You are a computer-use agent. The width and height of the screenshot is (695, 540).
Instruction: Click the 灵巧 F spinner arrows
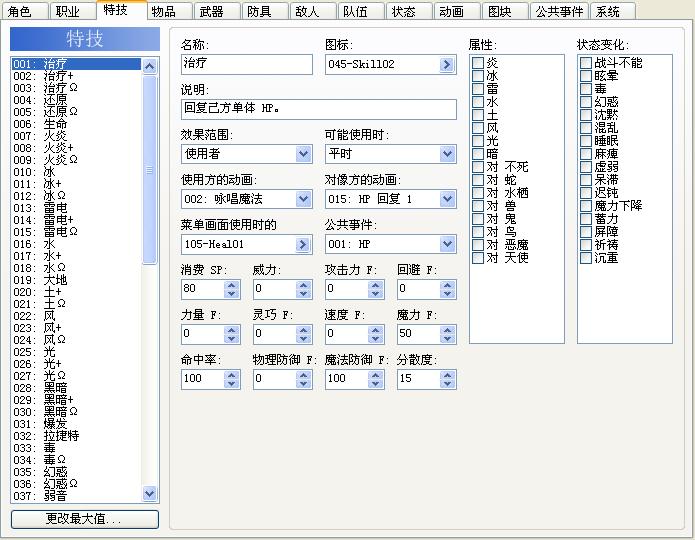[303, 334]
